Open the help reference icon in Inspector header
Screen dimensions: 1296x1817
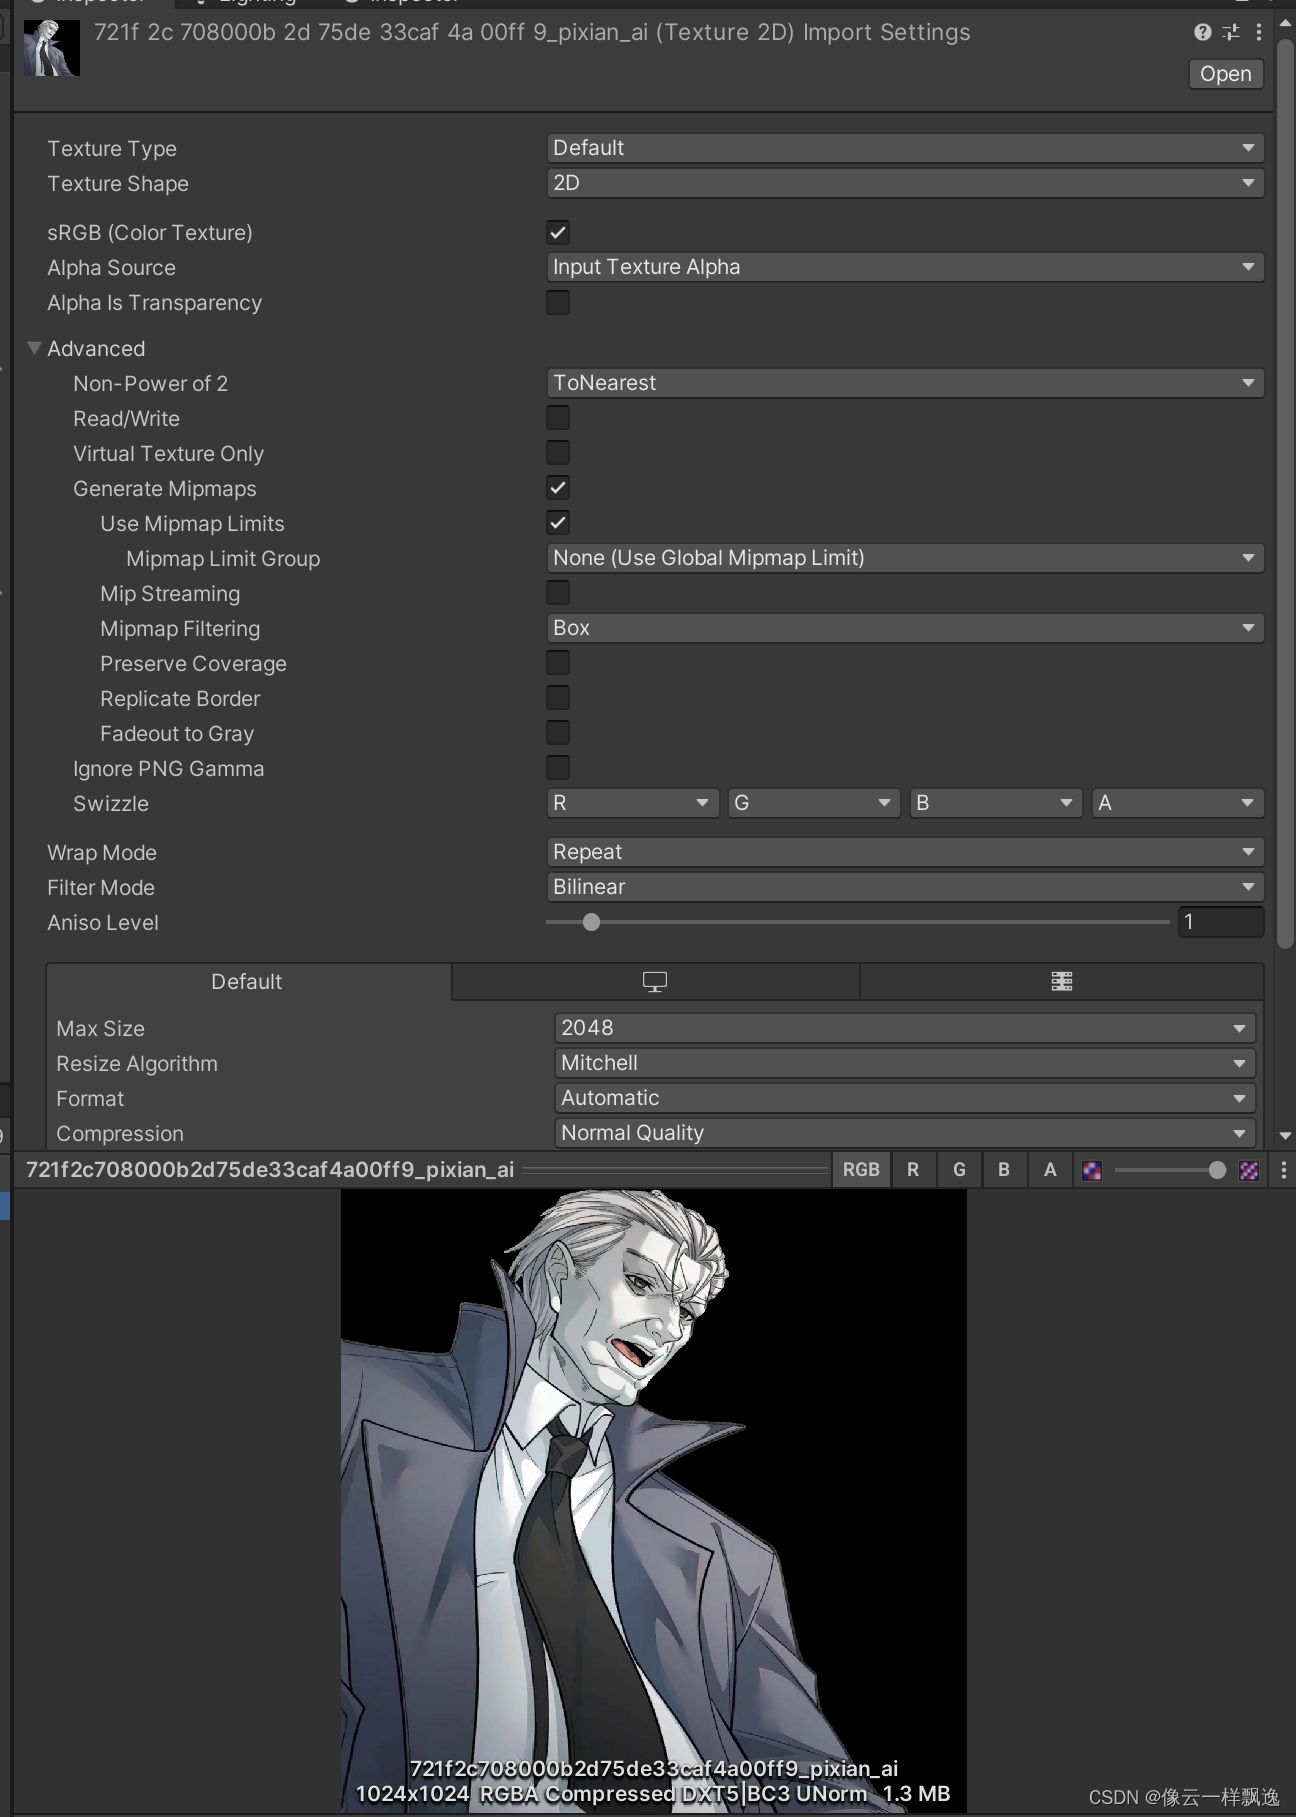tap(1203, 32)
